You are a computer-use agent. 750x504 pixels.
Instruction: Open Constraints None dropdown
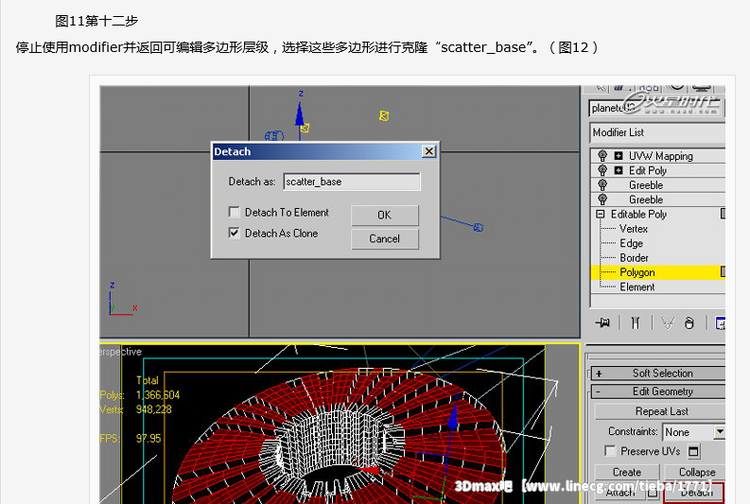pos(694,432)
